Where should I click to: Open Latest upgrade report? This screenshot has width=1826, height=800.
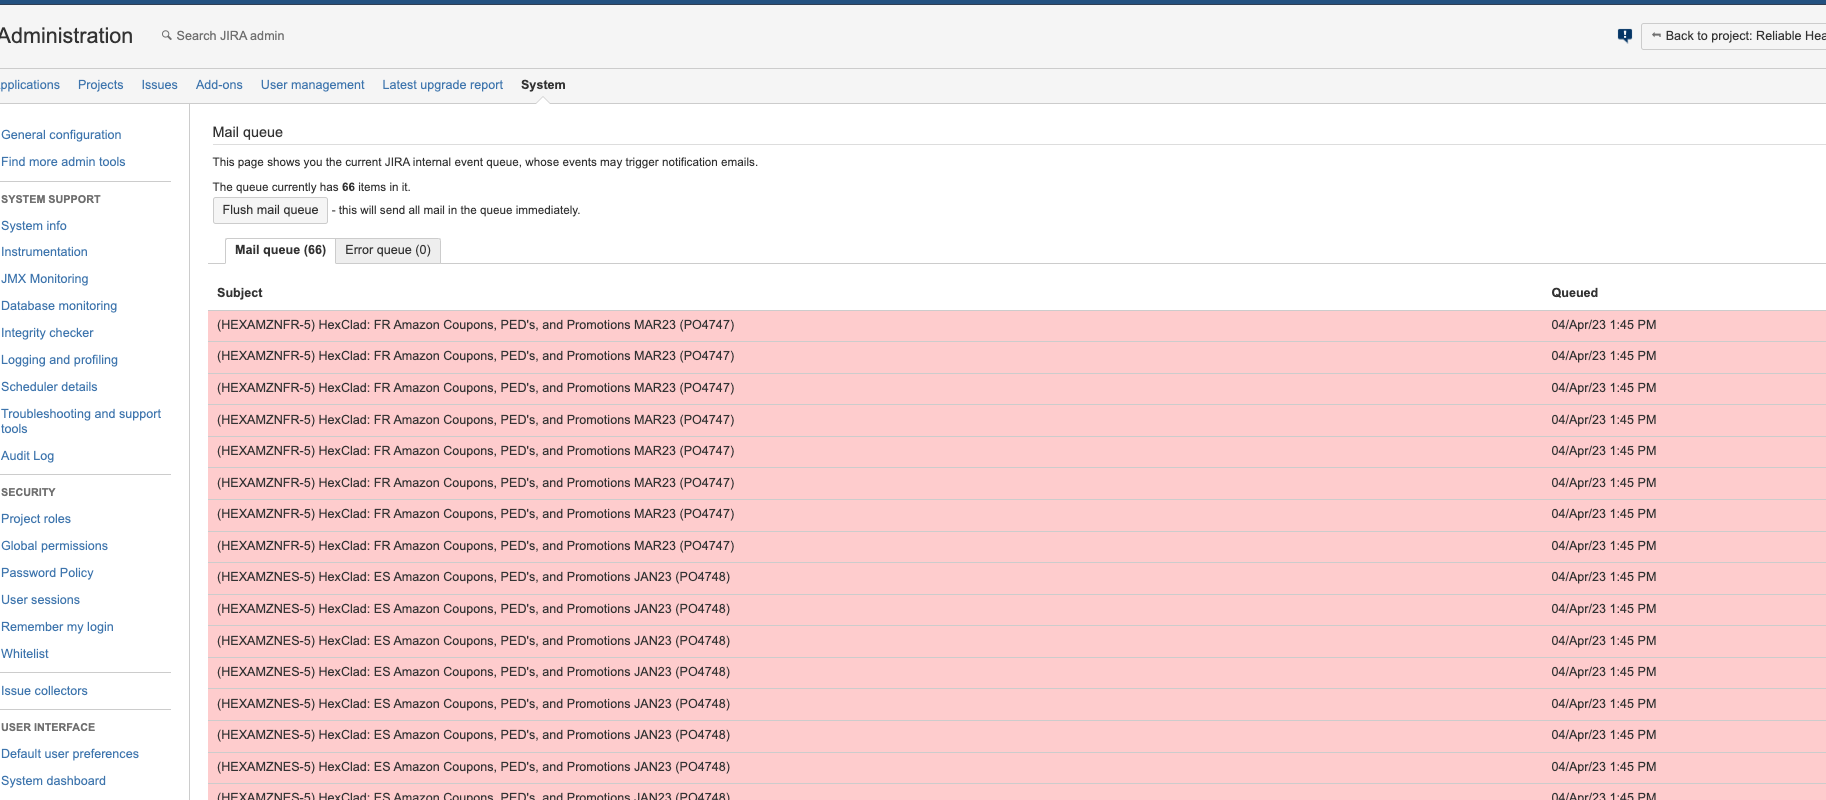(x=442, y=85)
